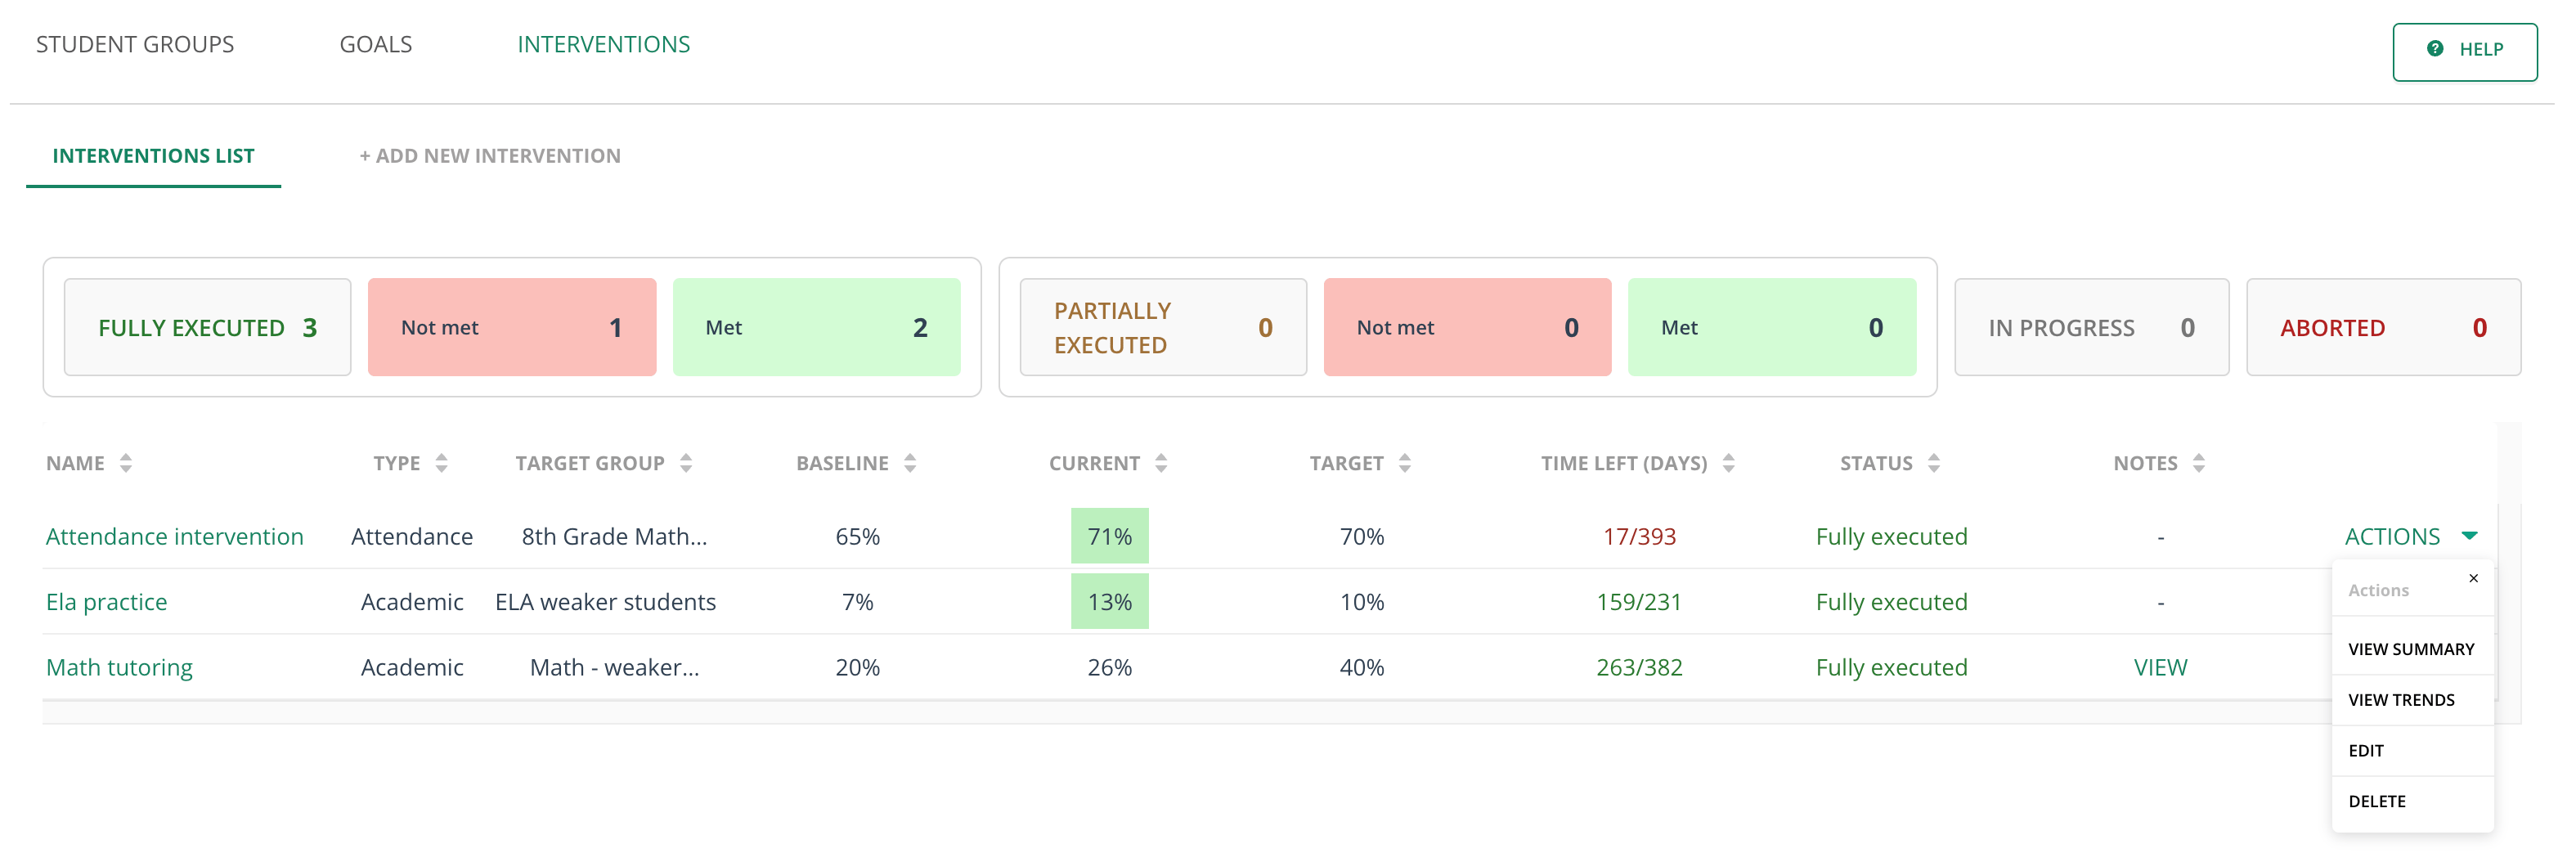Filter Fully Executed Met card
The height and width of the screenshot is (862, 2576).
817,328
